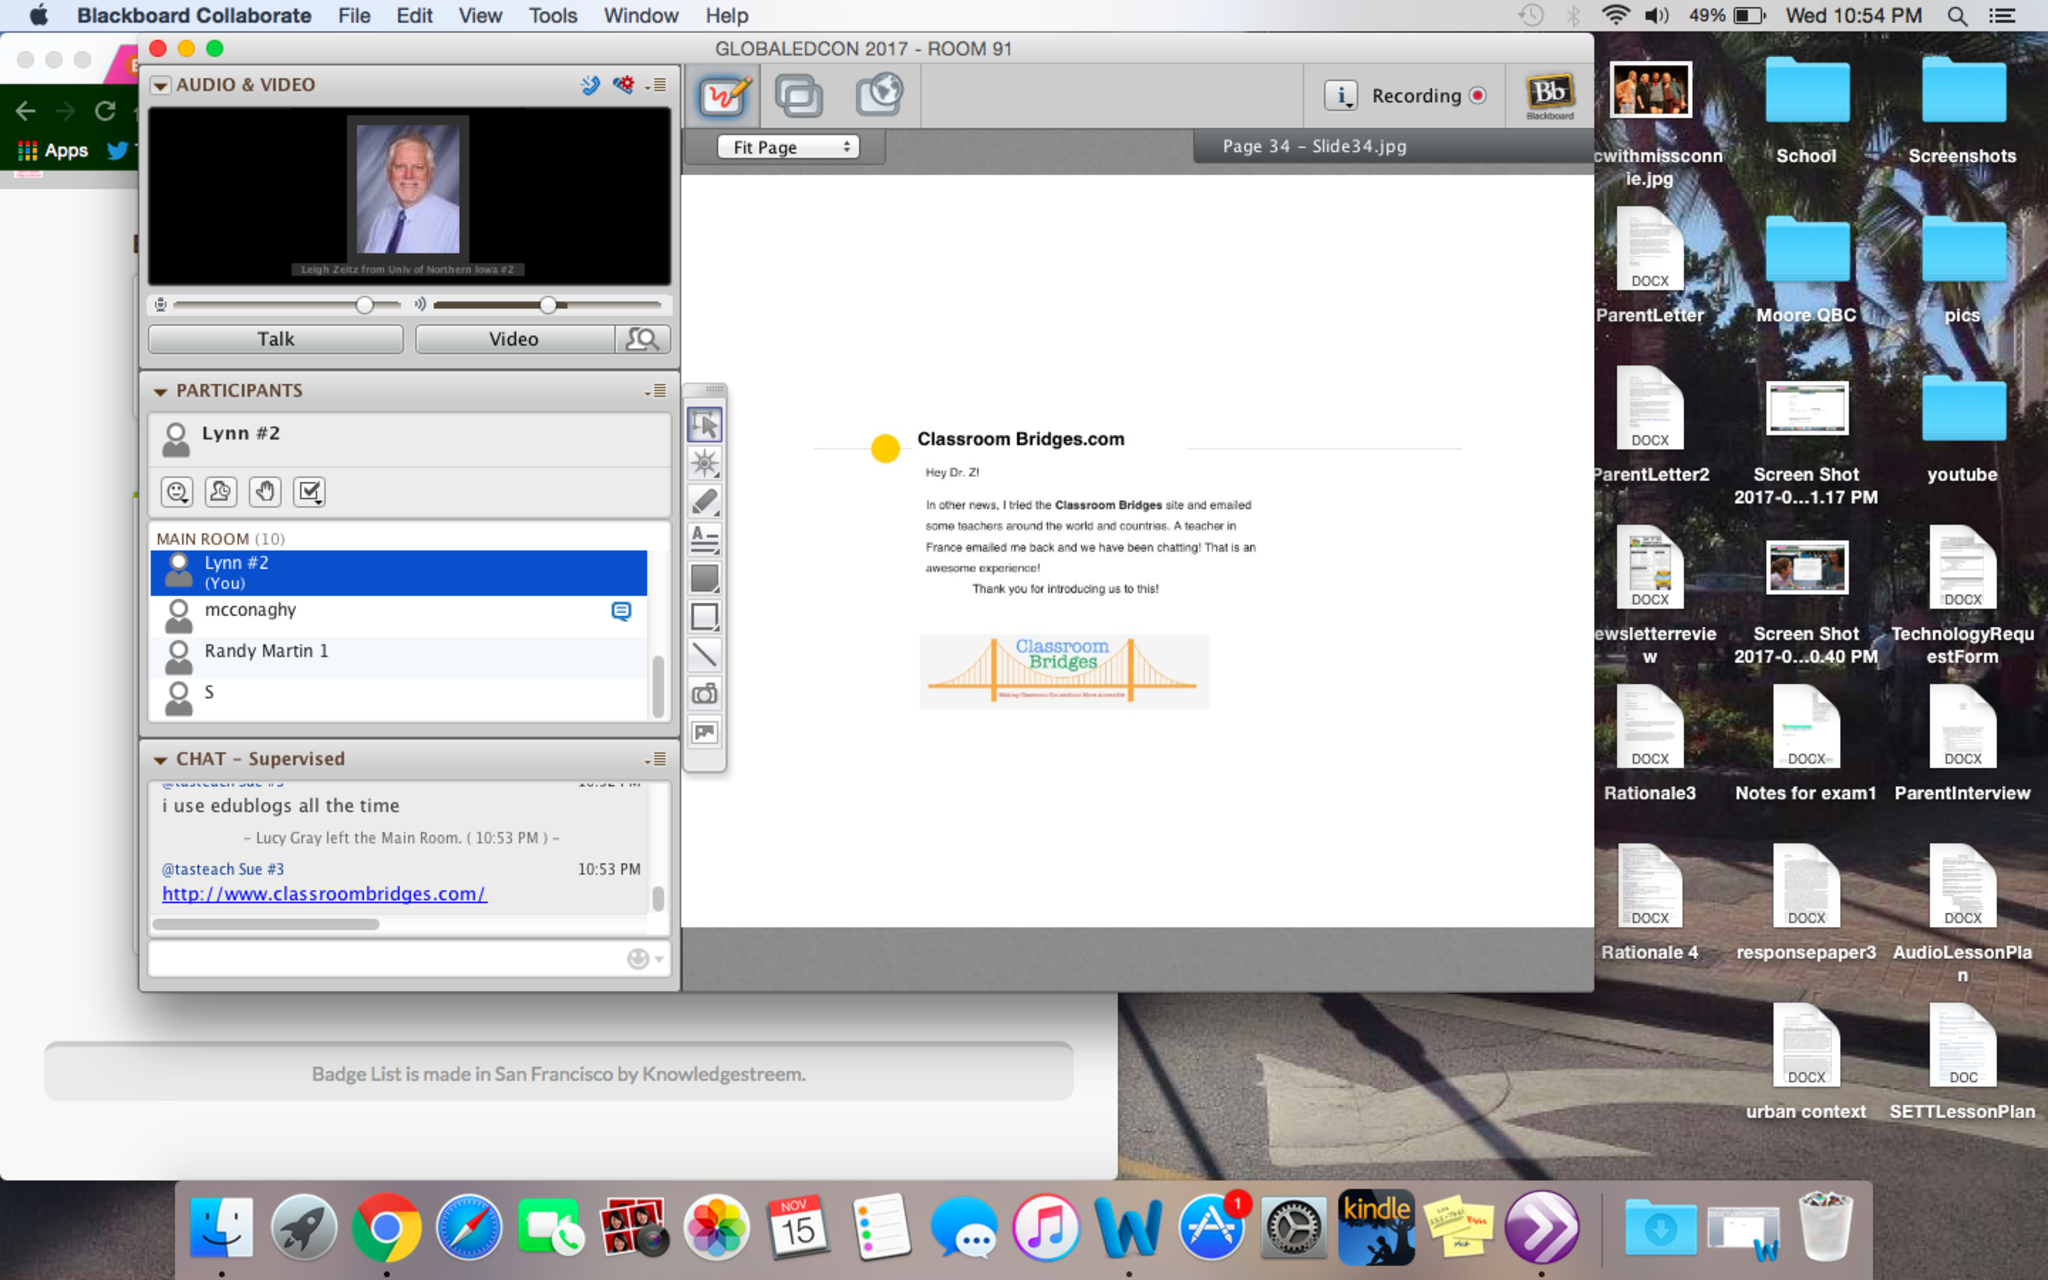Open the classroombridges.com chat link

click(324, 894)
